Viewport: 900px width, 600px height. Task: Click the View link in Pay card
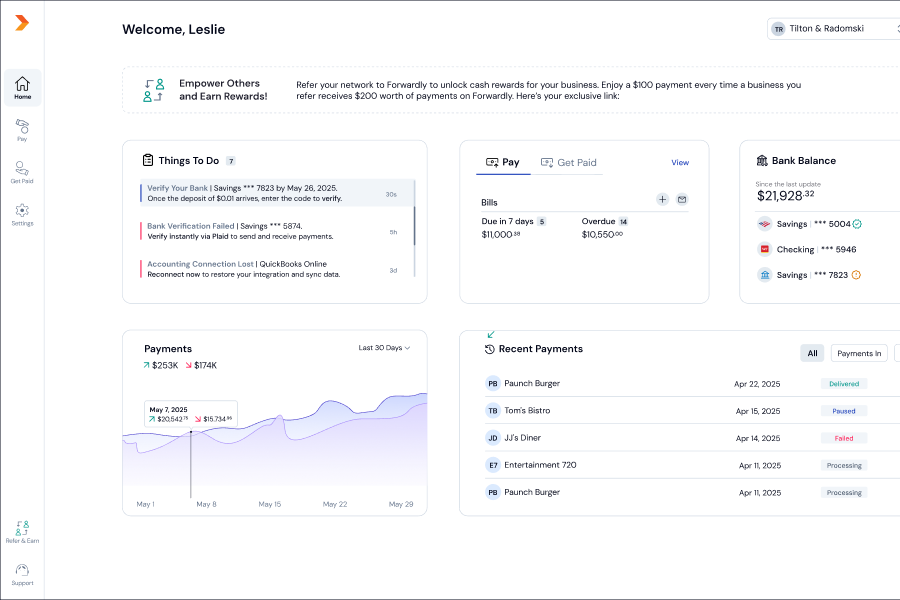(680, 162)
